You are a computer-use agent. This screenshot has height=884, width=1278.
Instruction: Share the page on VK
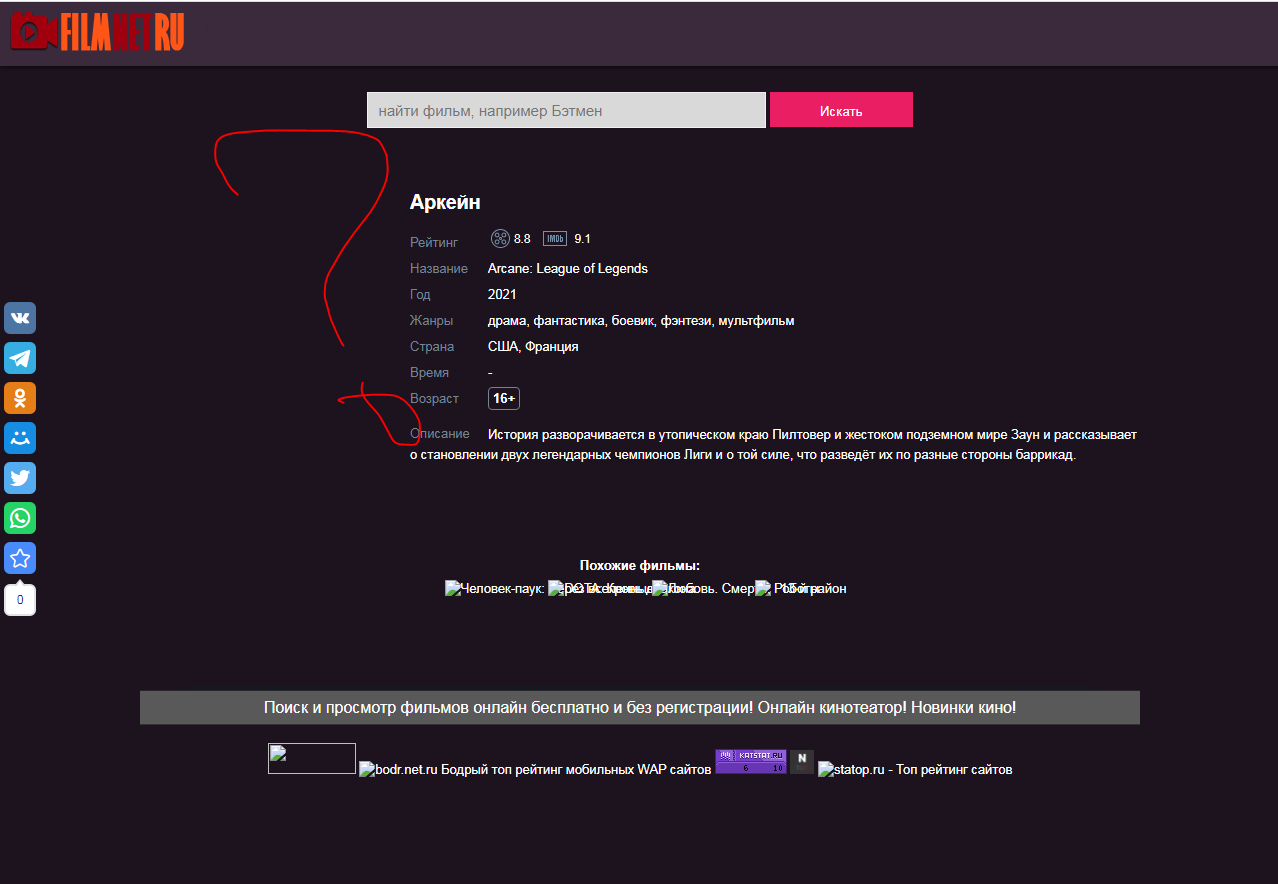[20, 318]
